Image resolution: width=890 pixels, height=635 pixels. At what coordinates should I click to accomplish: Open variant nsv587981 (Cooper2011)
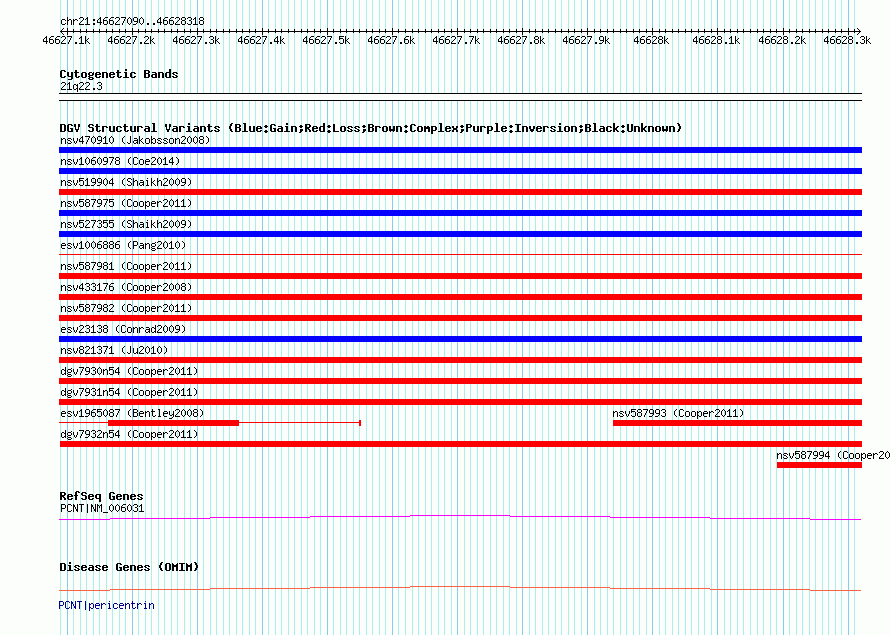pos(126,266)
